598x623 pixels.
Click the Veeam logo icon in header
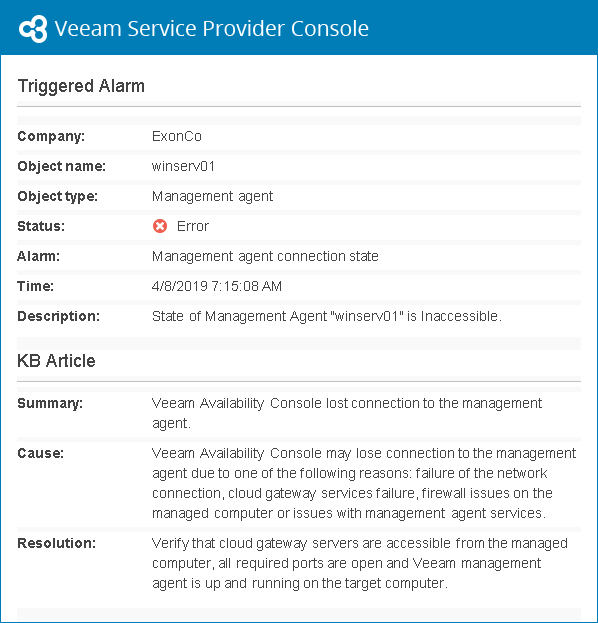pyautogui.click(x=33, y=29)
